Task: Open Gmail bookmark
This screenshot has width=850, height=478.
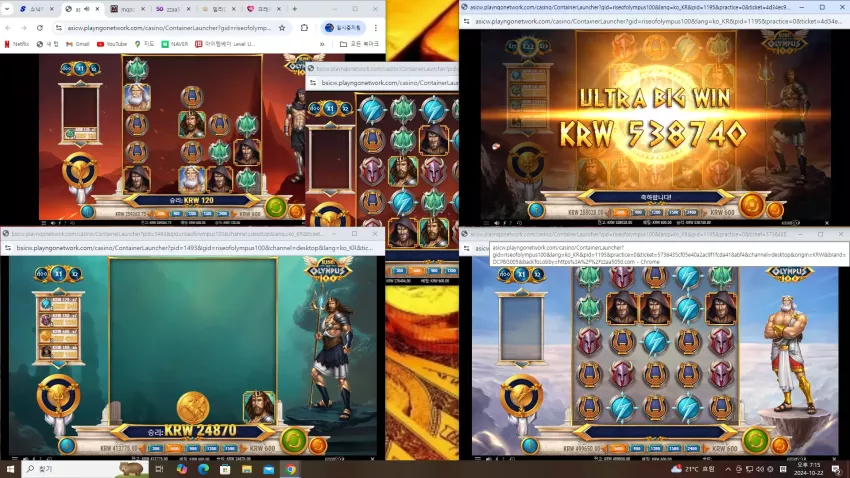Action: click(x=78, y=44)
